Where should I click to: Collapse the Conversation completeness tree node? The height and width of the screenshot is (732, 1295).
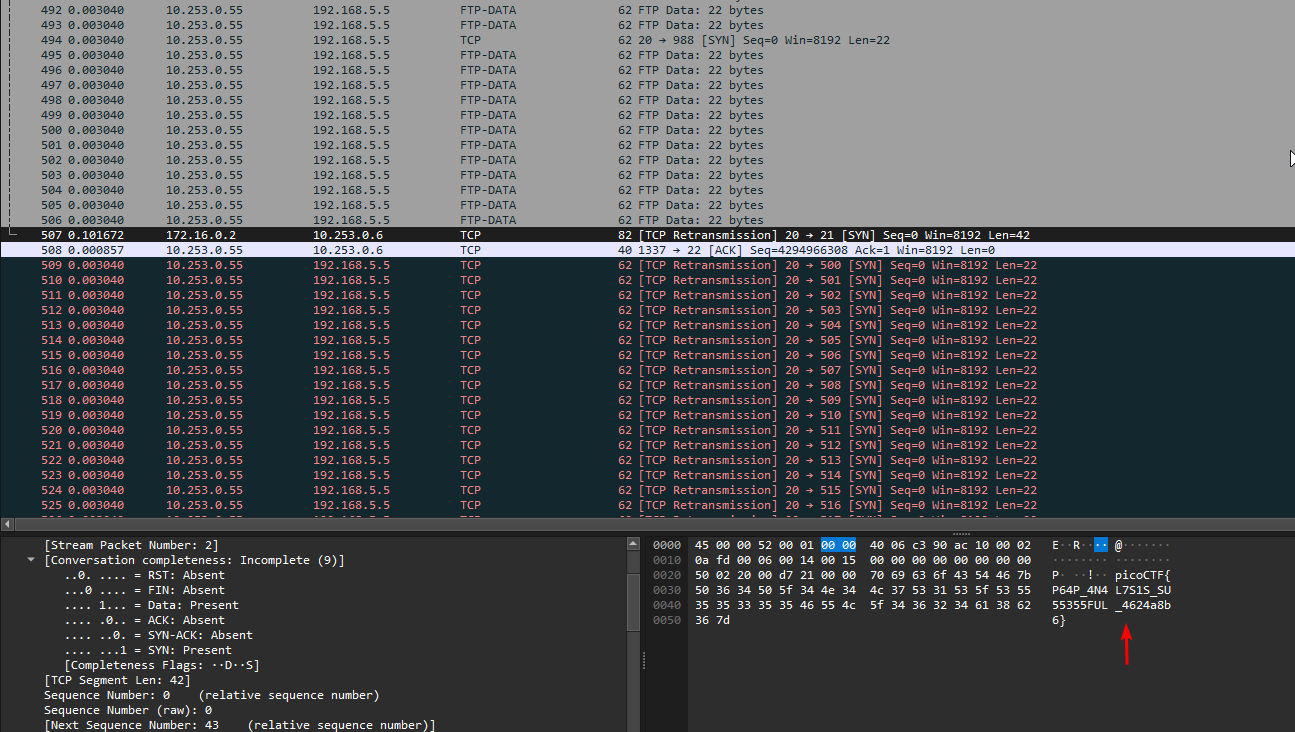[31, 560]
